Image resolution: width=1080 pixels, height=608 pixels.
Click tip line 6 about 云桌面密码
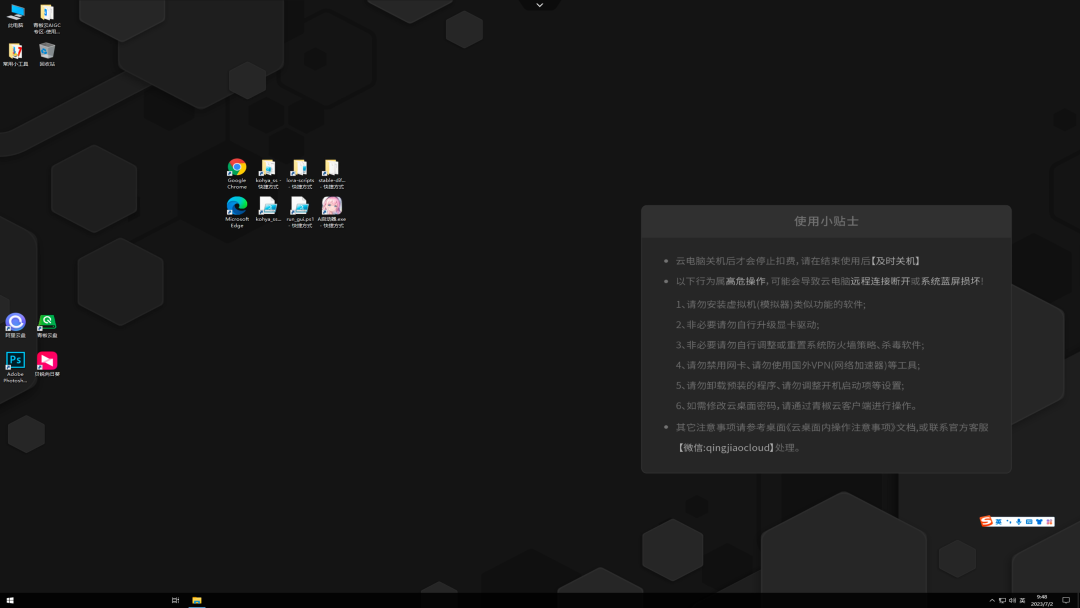click(x=796, y=406)
